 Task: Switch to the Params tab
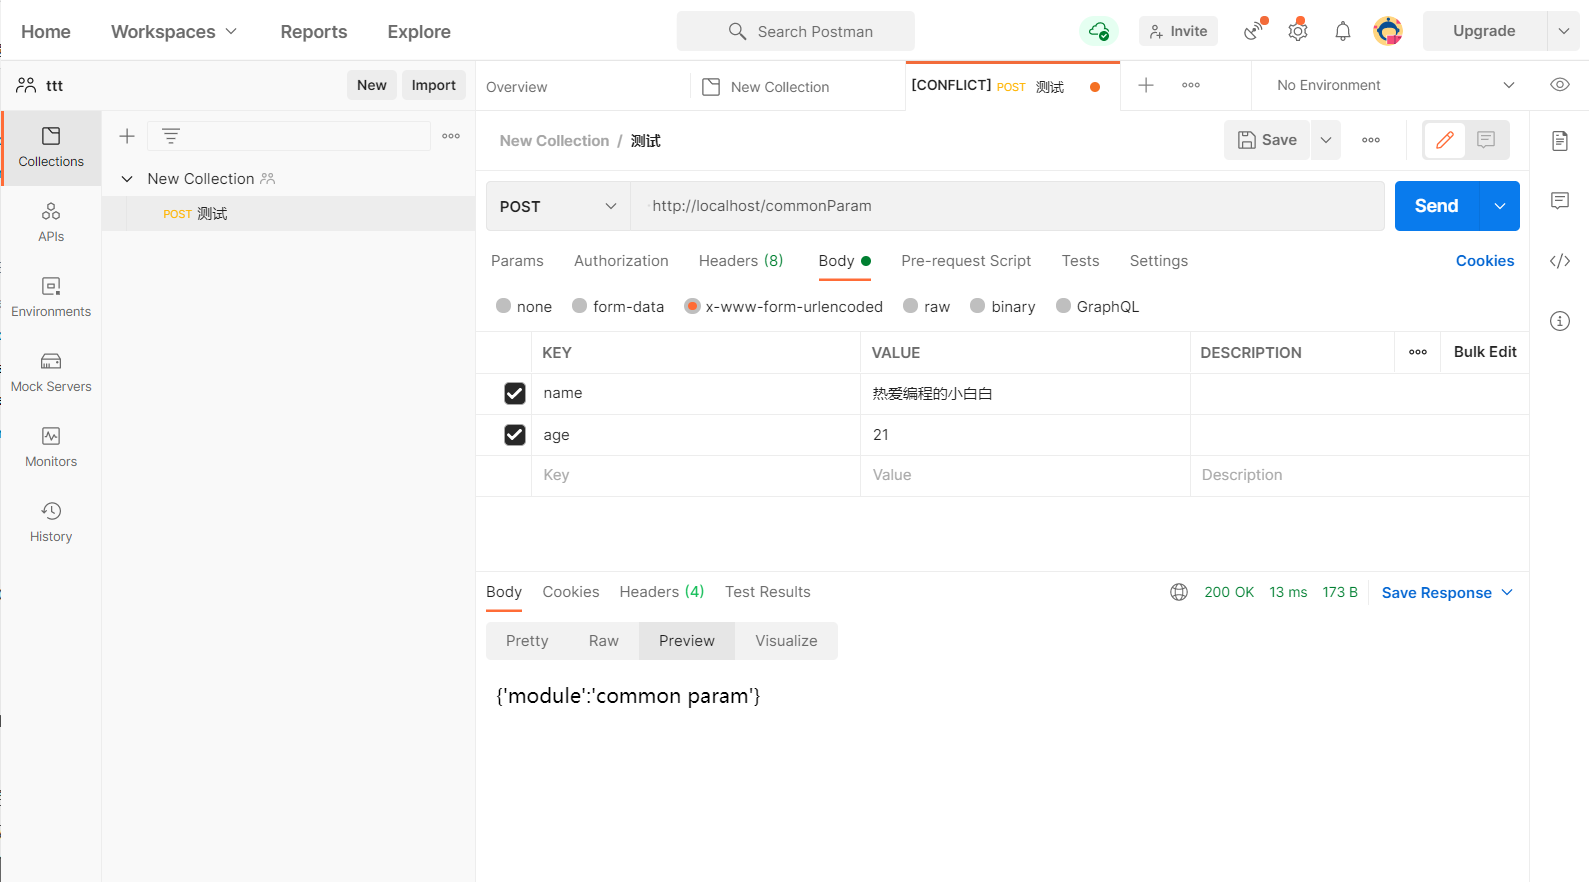point(517,261)
